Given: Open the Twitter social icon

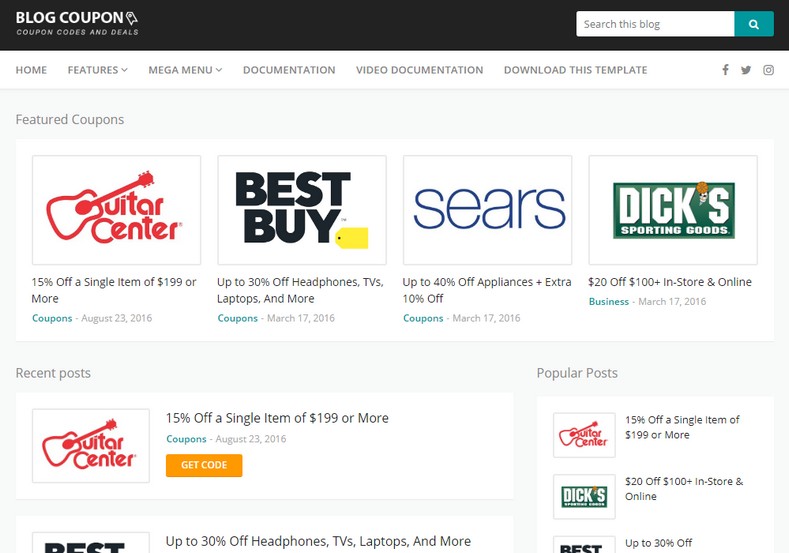Looking at the screenshot, I should (746, 70).
